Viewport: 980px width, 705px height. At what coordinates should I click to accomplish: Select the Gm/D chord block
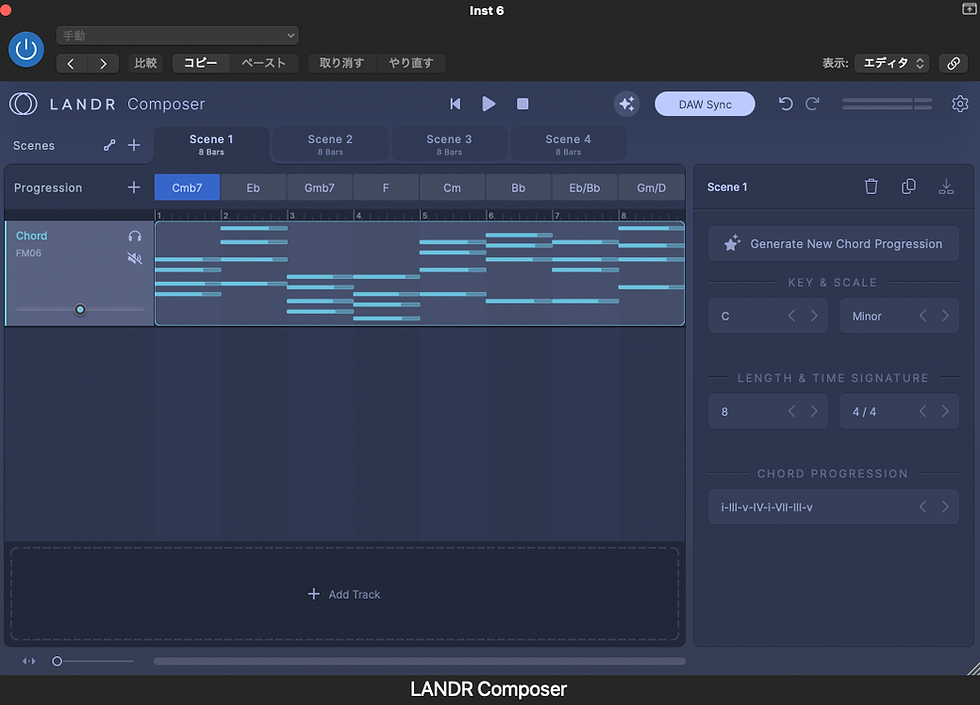(x=651, y=188)
